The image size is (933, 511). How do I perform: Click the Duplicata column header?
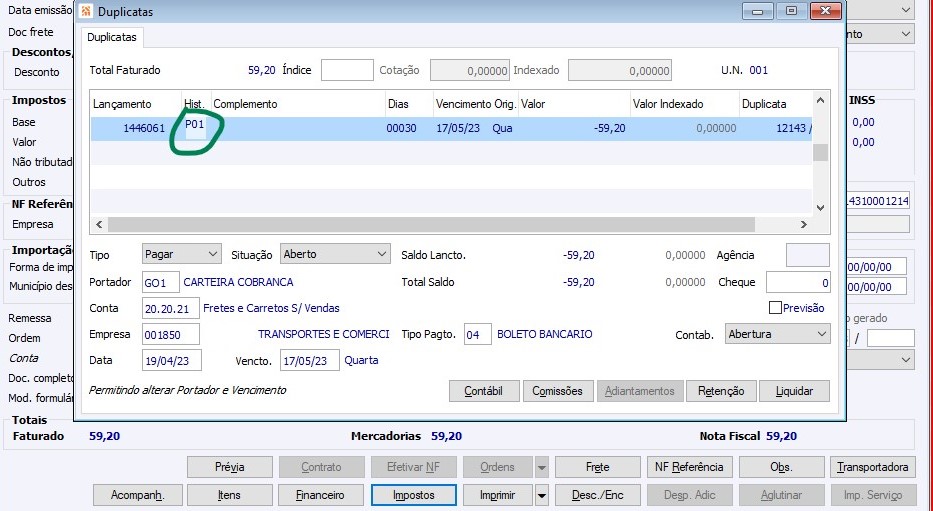(776, 104)
